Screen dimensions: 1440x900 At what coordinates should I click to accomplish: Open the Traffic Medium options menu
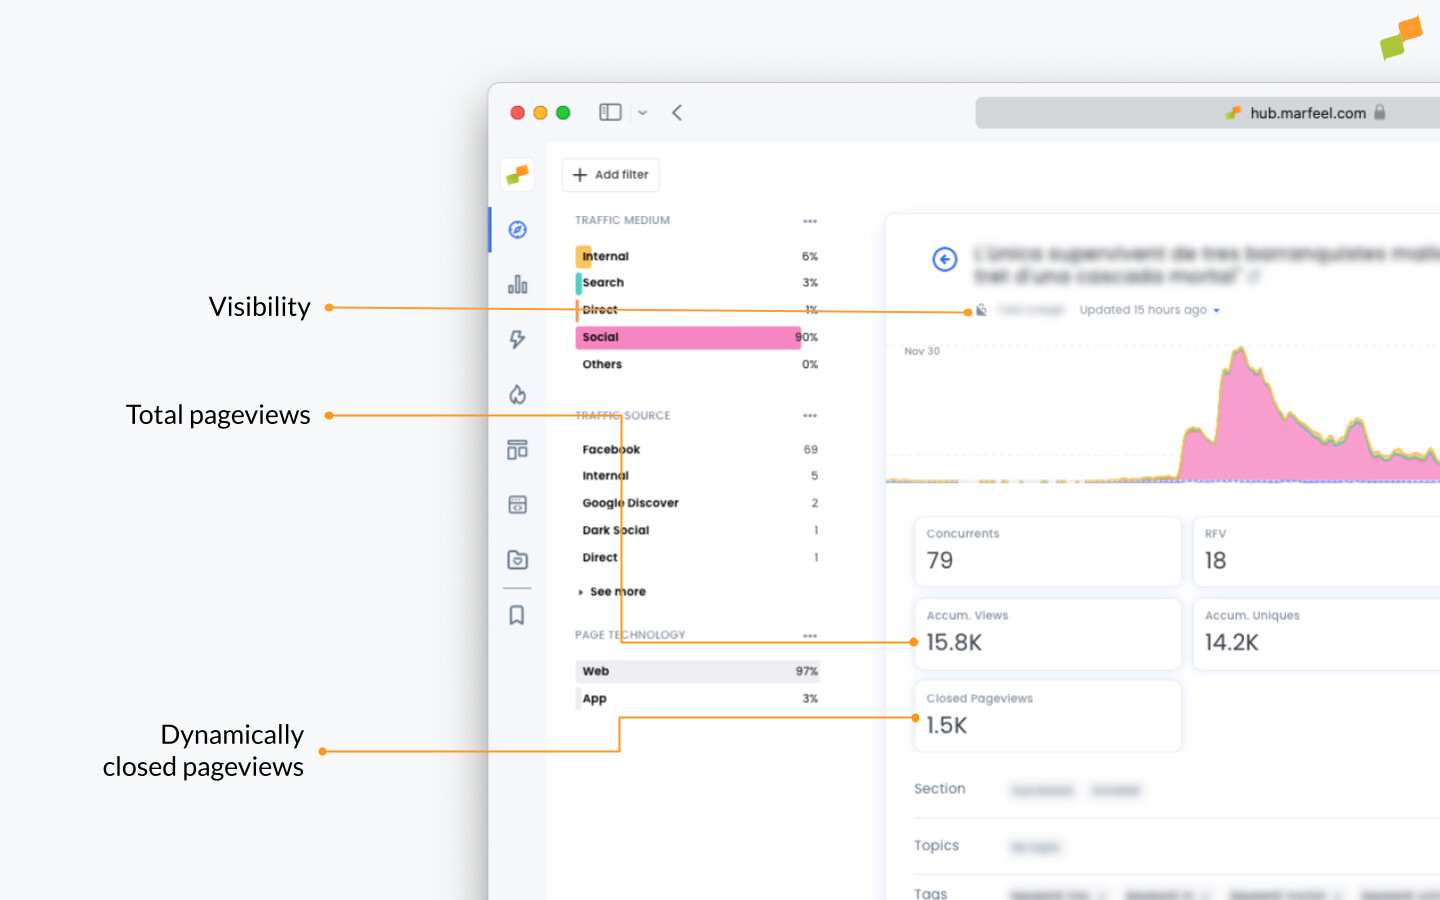810,220
